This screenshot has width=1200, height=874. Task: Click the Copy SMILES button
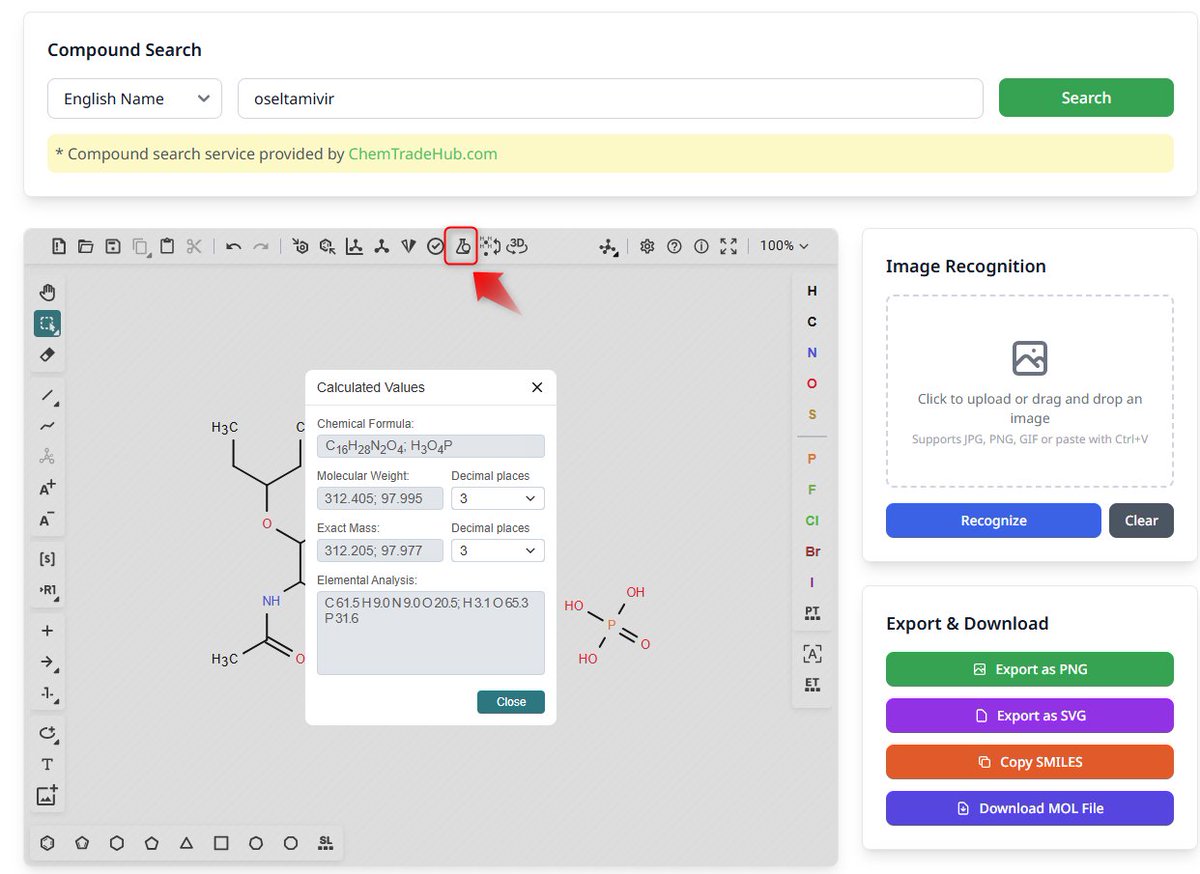[x=1030, y=761]
